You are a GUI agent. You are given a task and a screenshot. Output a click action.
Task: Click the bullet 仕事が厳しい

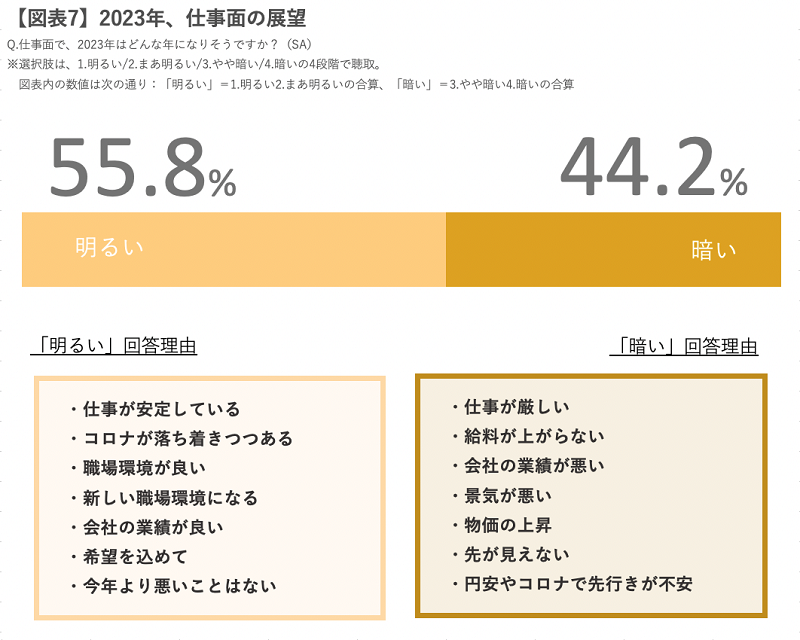510,407
